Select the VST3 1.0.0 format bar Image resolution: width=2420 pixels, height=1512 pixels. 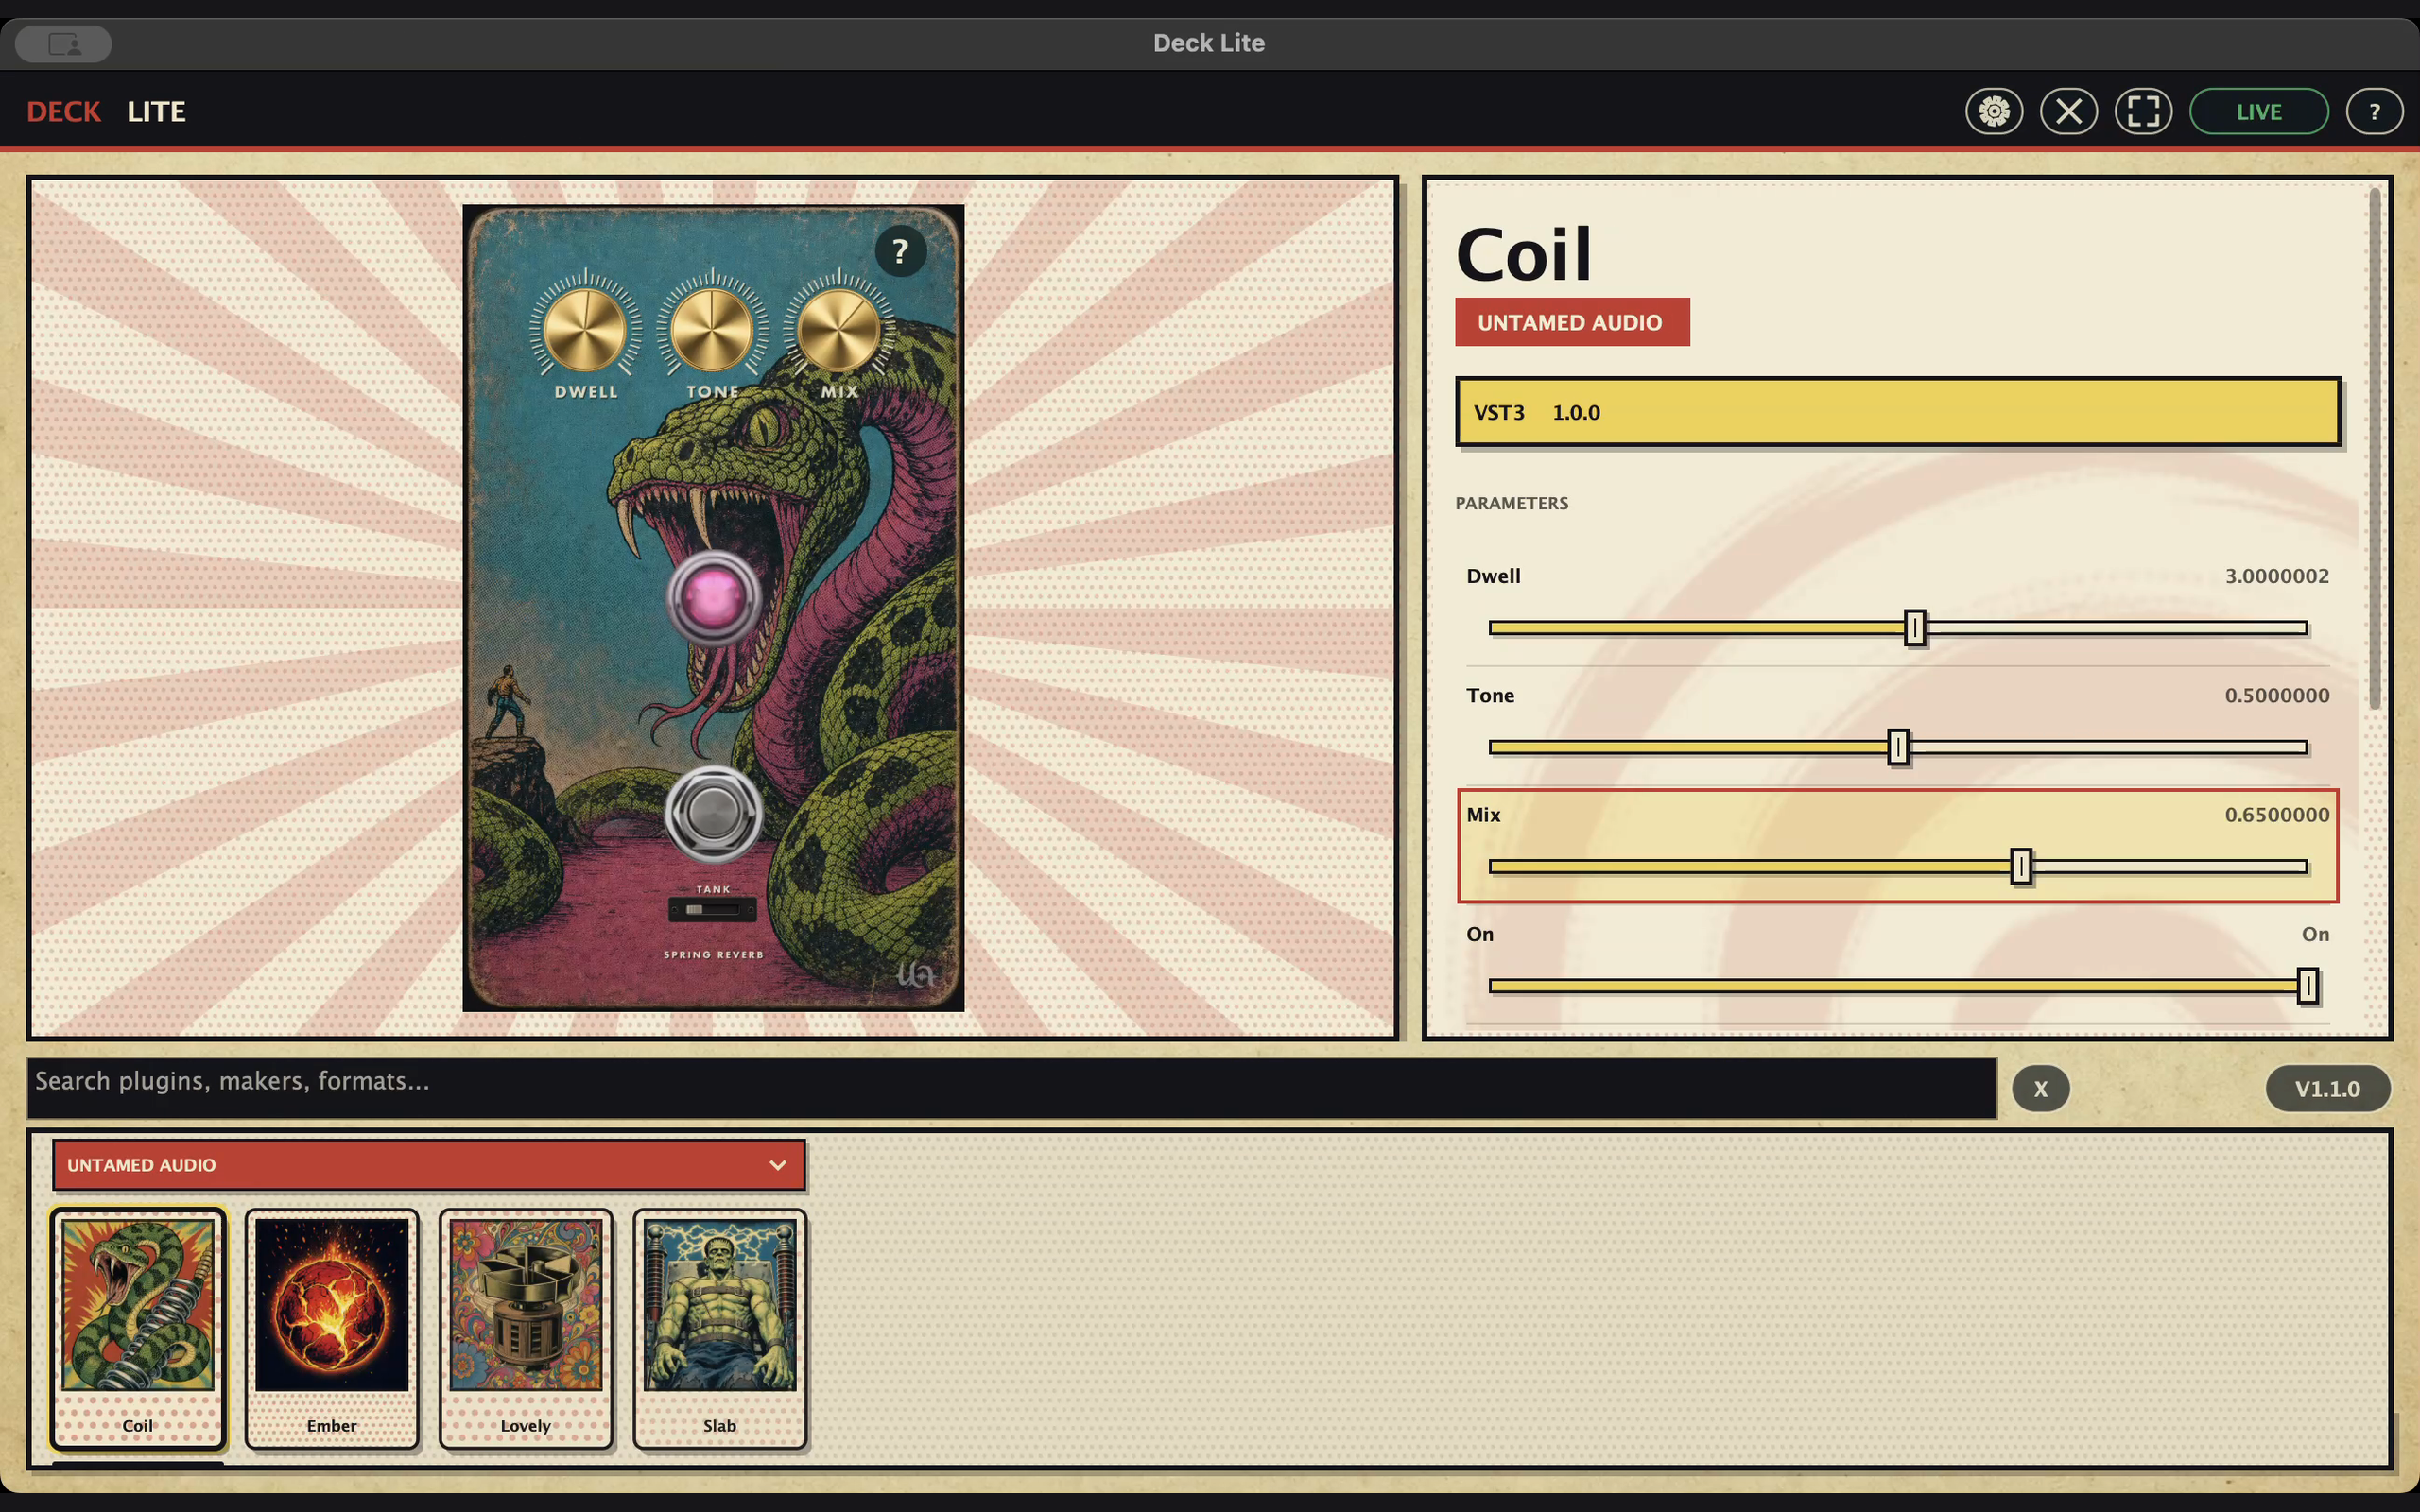tap(1897, 411)
